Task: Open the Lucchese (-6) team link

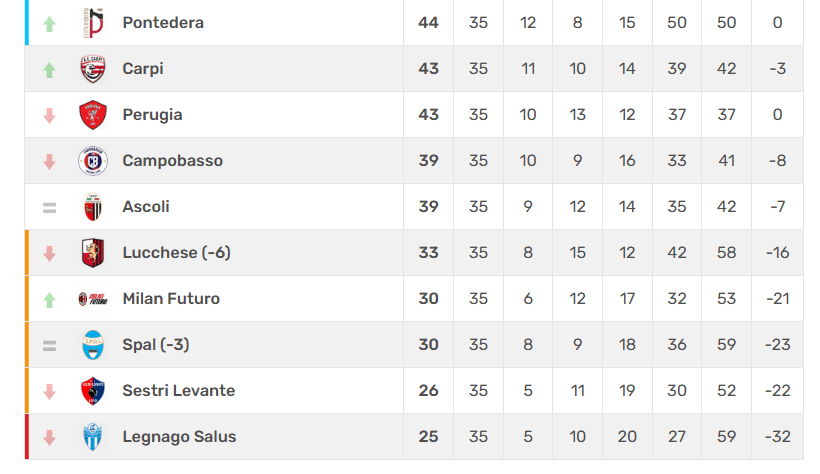Action: tap(176, 253)
